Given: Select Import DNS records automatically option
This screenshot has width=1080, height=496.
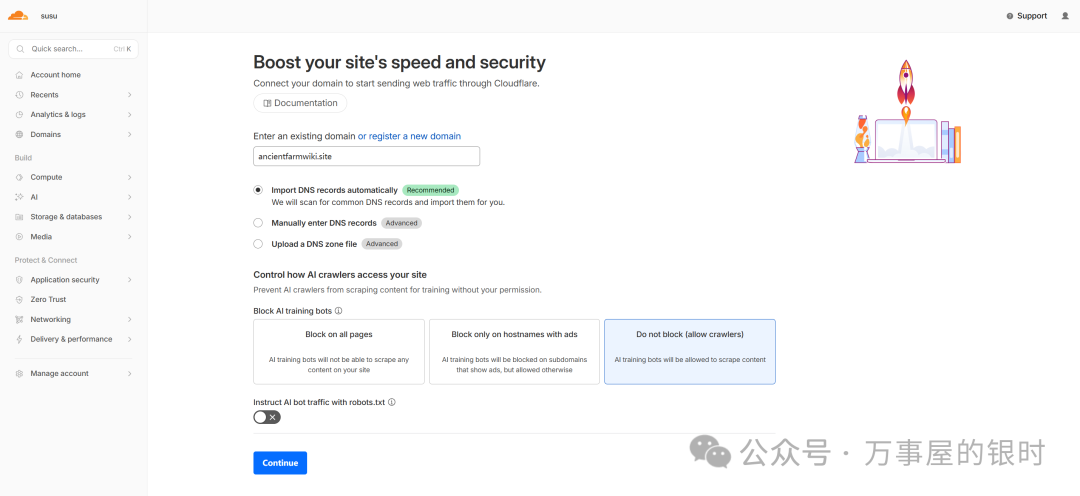Looking at the screenshot, I should [259, 190].
